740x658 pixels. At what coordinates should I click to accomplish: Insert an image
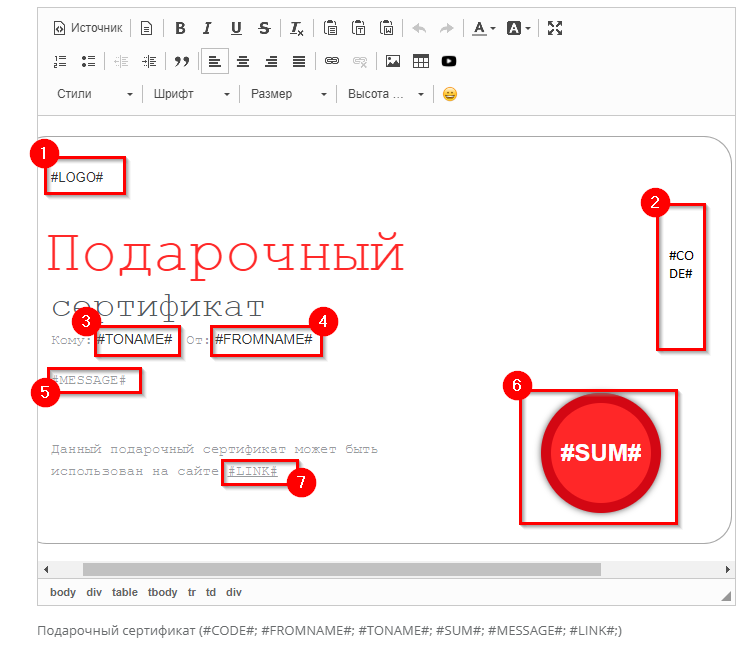coord(393,61)
